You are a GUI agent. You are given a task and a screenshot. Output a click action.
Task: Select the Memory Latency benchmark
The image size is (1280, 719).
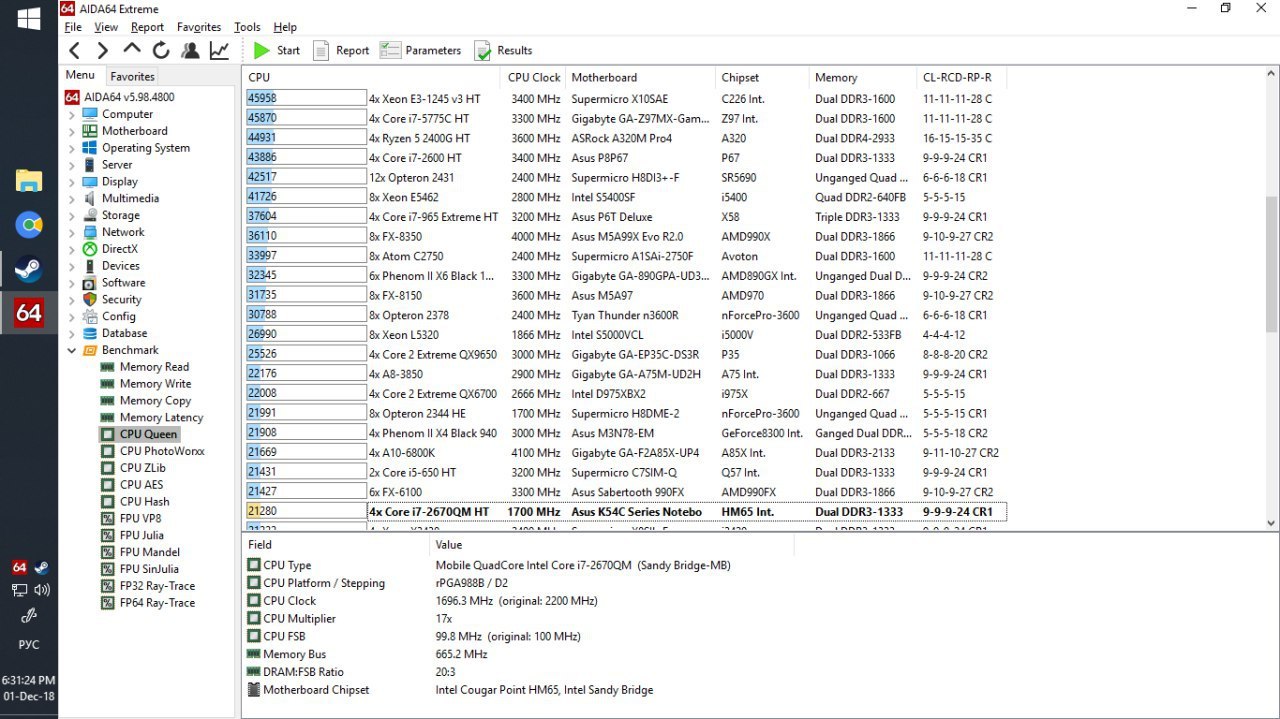pyautogui.click(x=152, y=418)
